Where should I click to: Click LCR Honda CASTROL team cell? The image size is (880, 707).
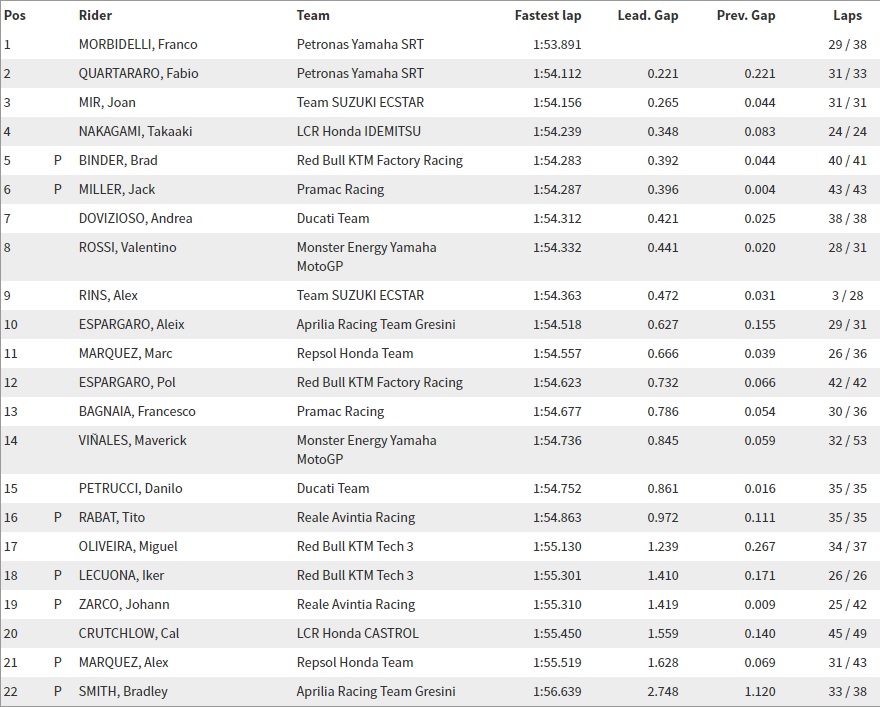(357, 633)
